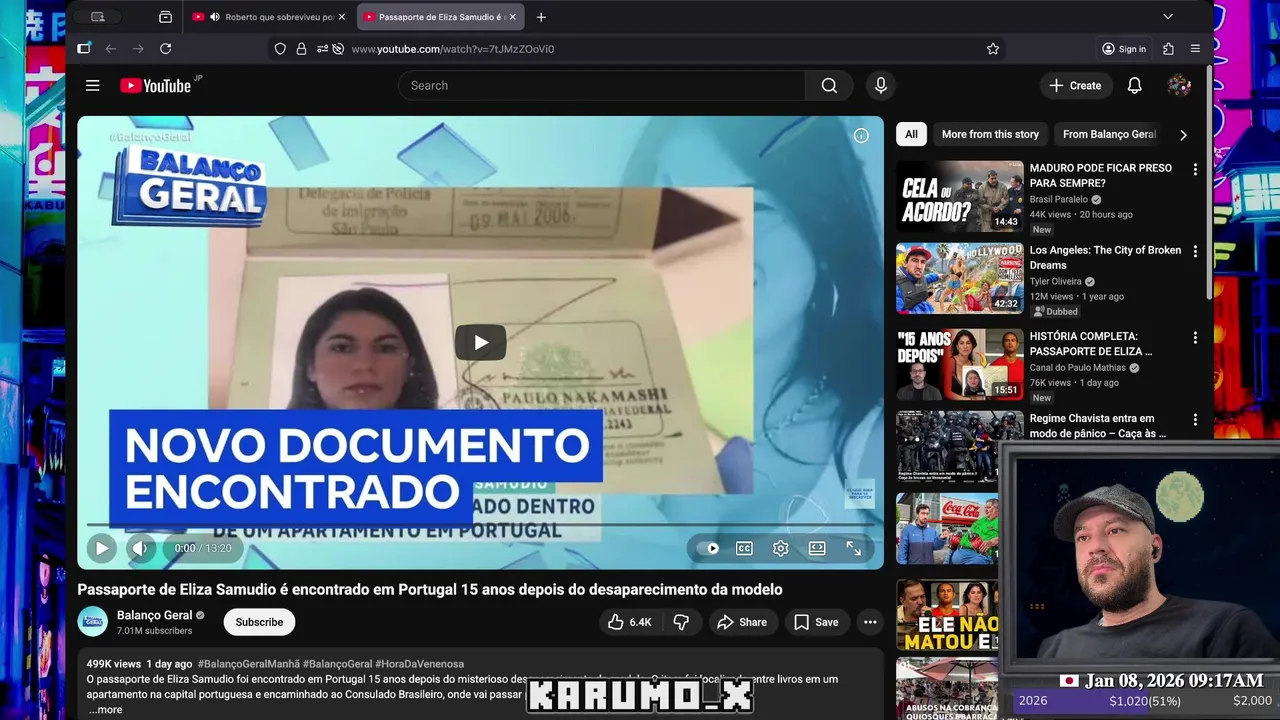The width and height of the screenshot is (1280, 720).
Task: Open tracking protection shield icon
Action: tap(280, 48)
